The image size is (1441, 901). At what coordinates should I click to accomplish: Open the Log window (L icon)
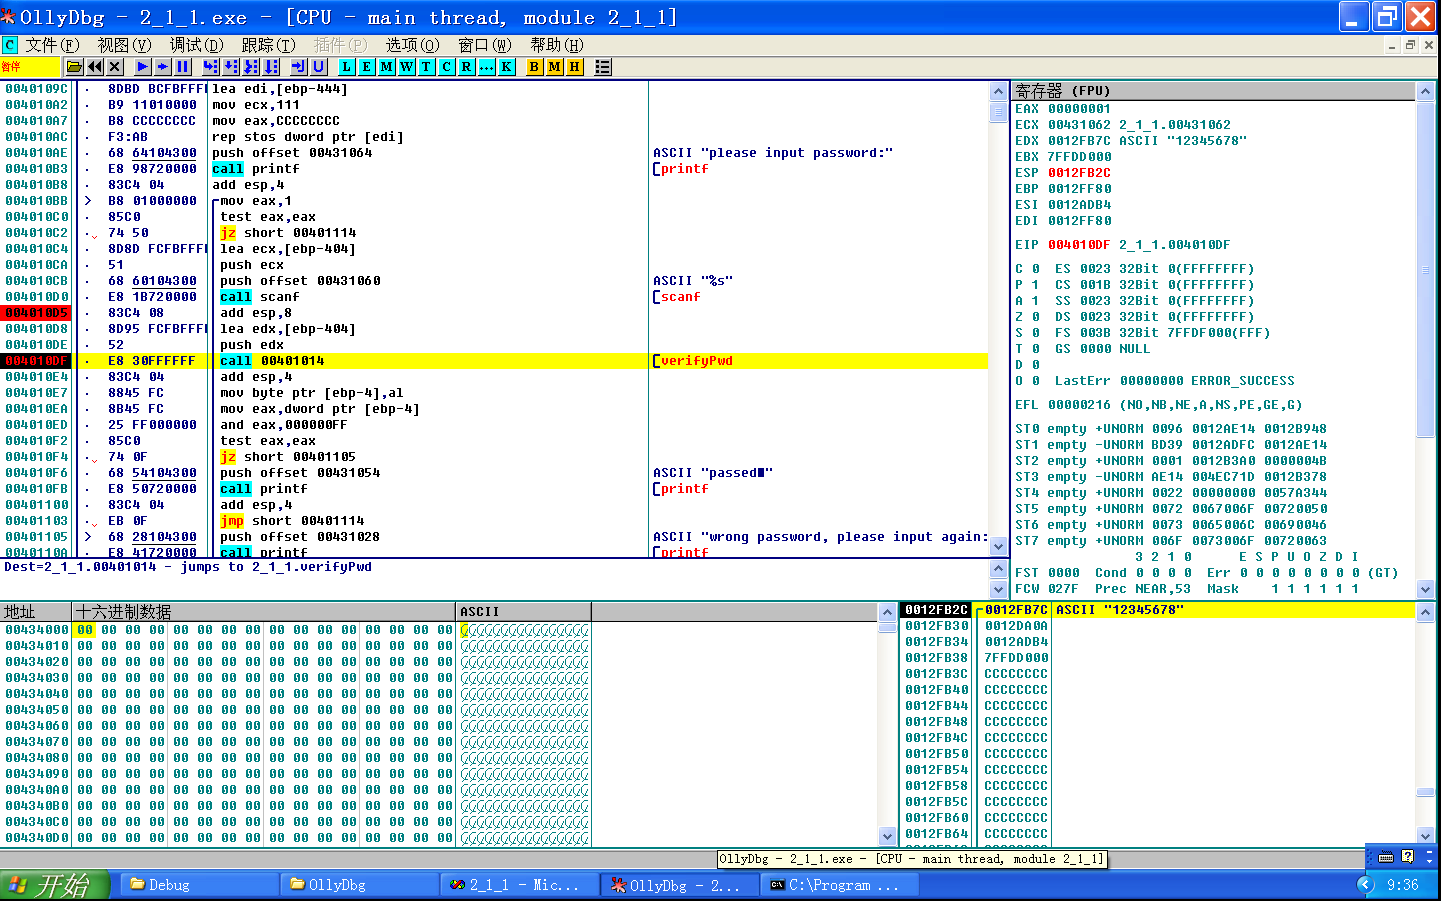[x=347, y=67]
